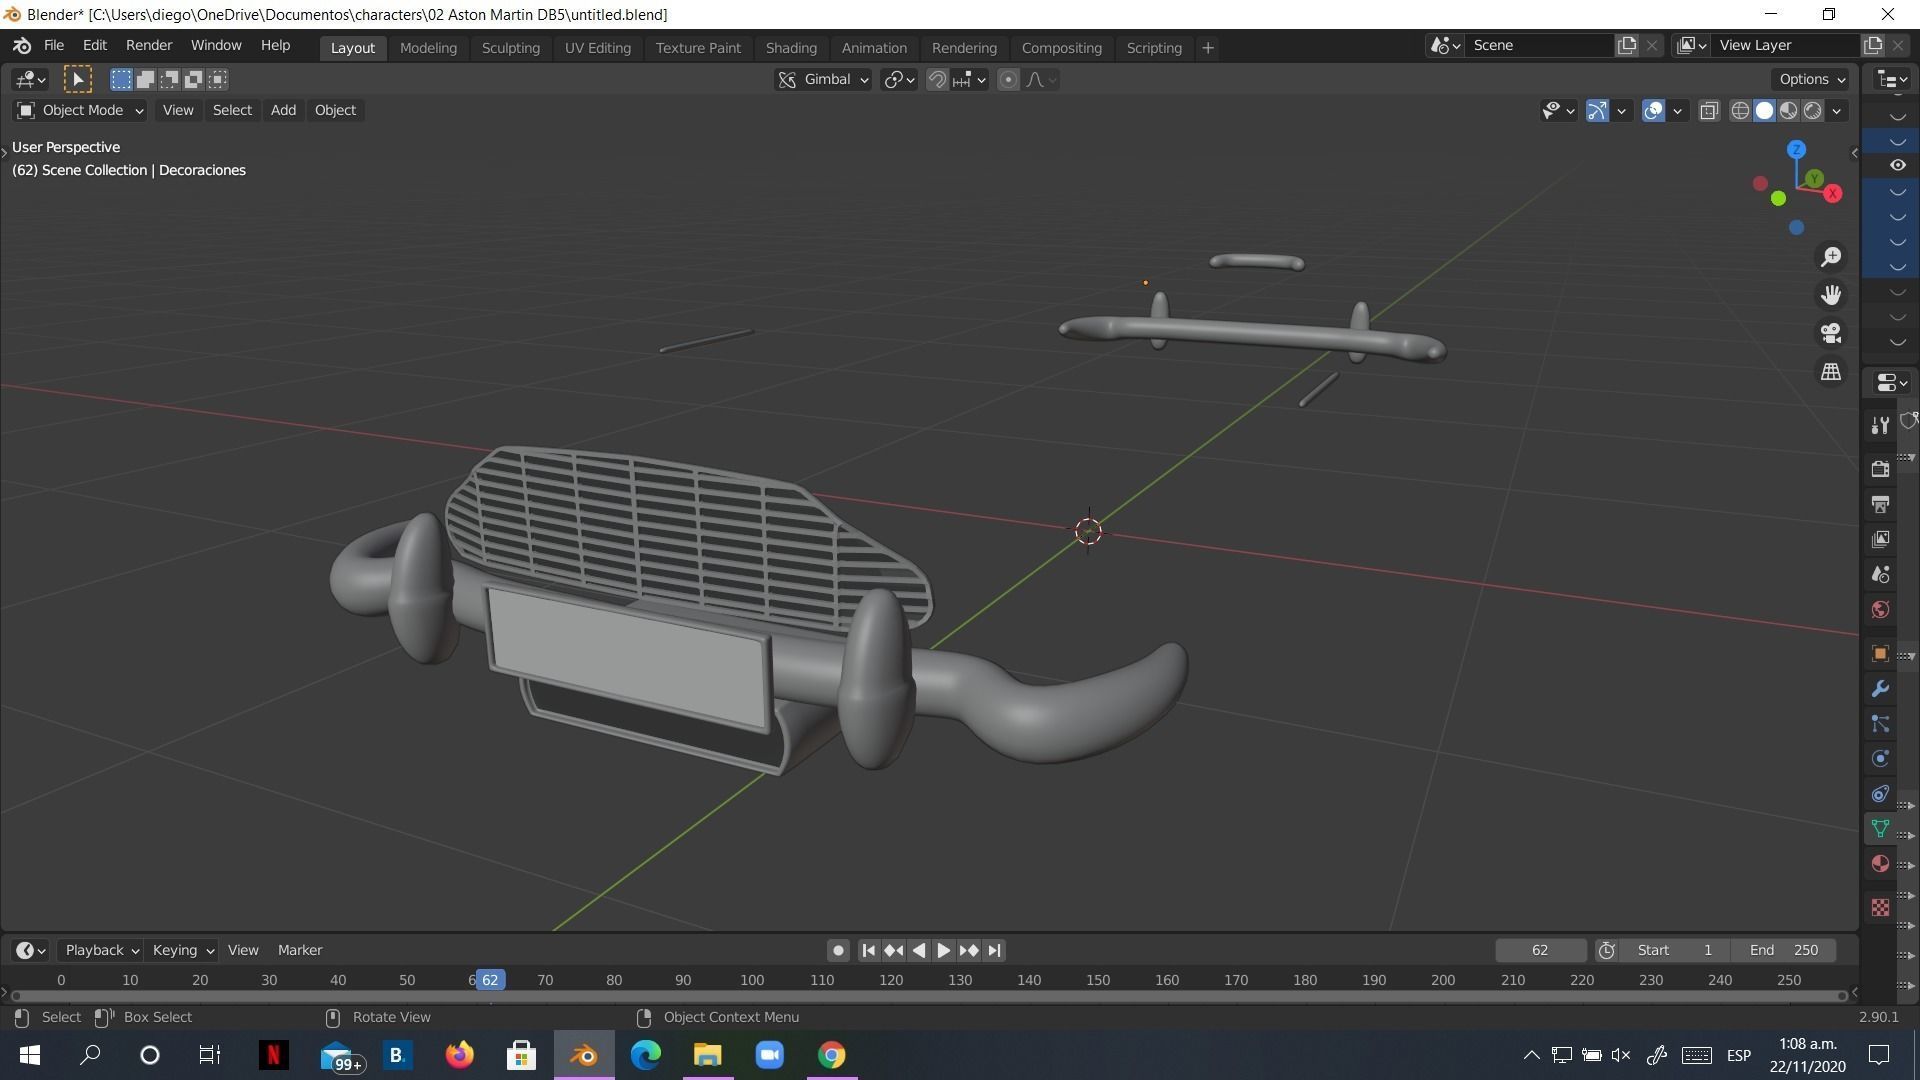Switch to Wireframe viewport shading

pos(1741,111)
